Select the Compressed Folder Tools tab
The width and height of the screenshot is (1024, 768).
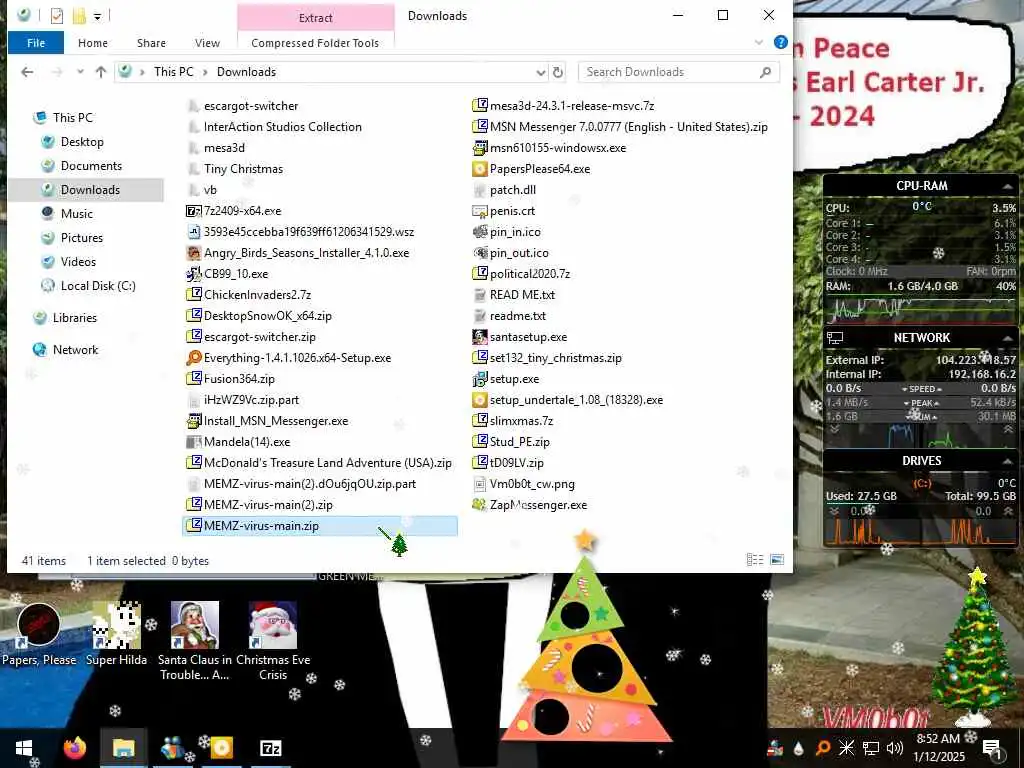pyautogui.click(x=315, y=43)
